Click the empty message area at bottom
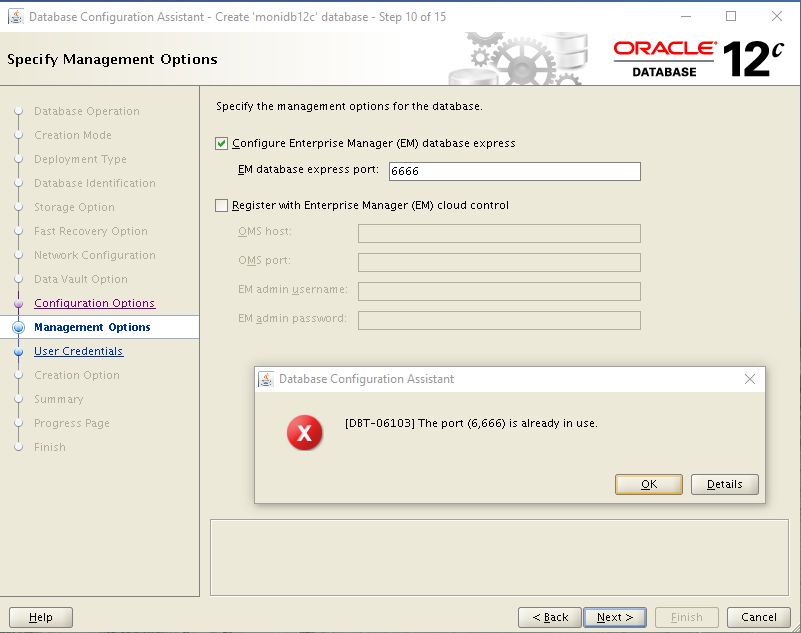 499,557
